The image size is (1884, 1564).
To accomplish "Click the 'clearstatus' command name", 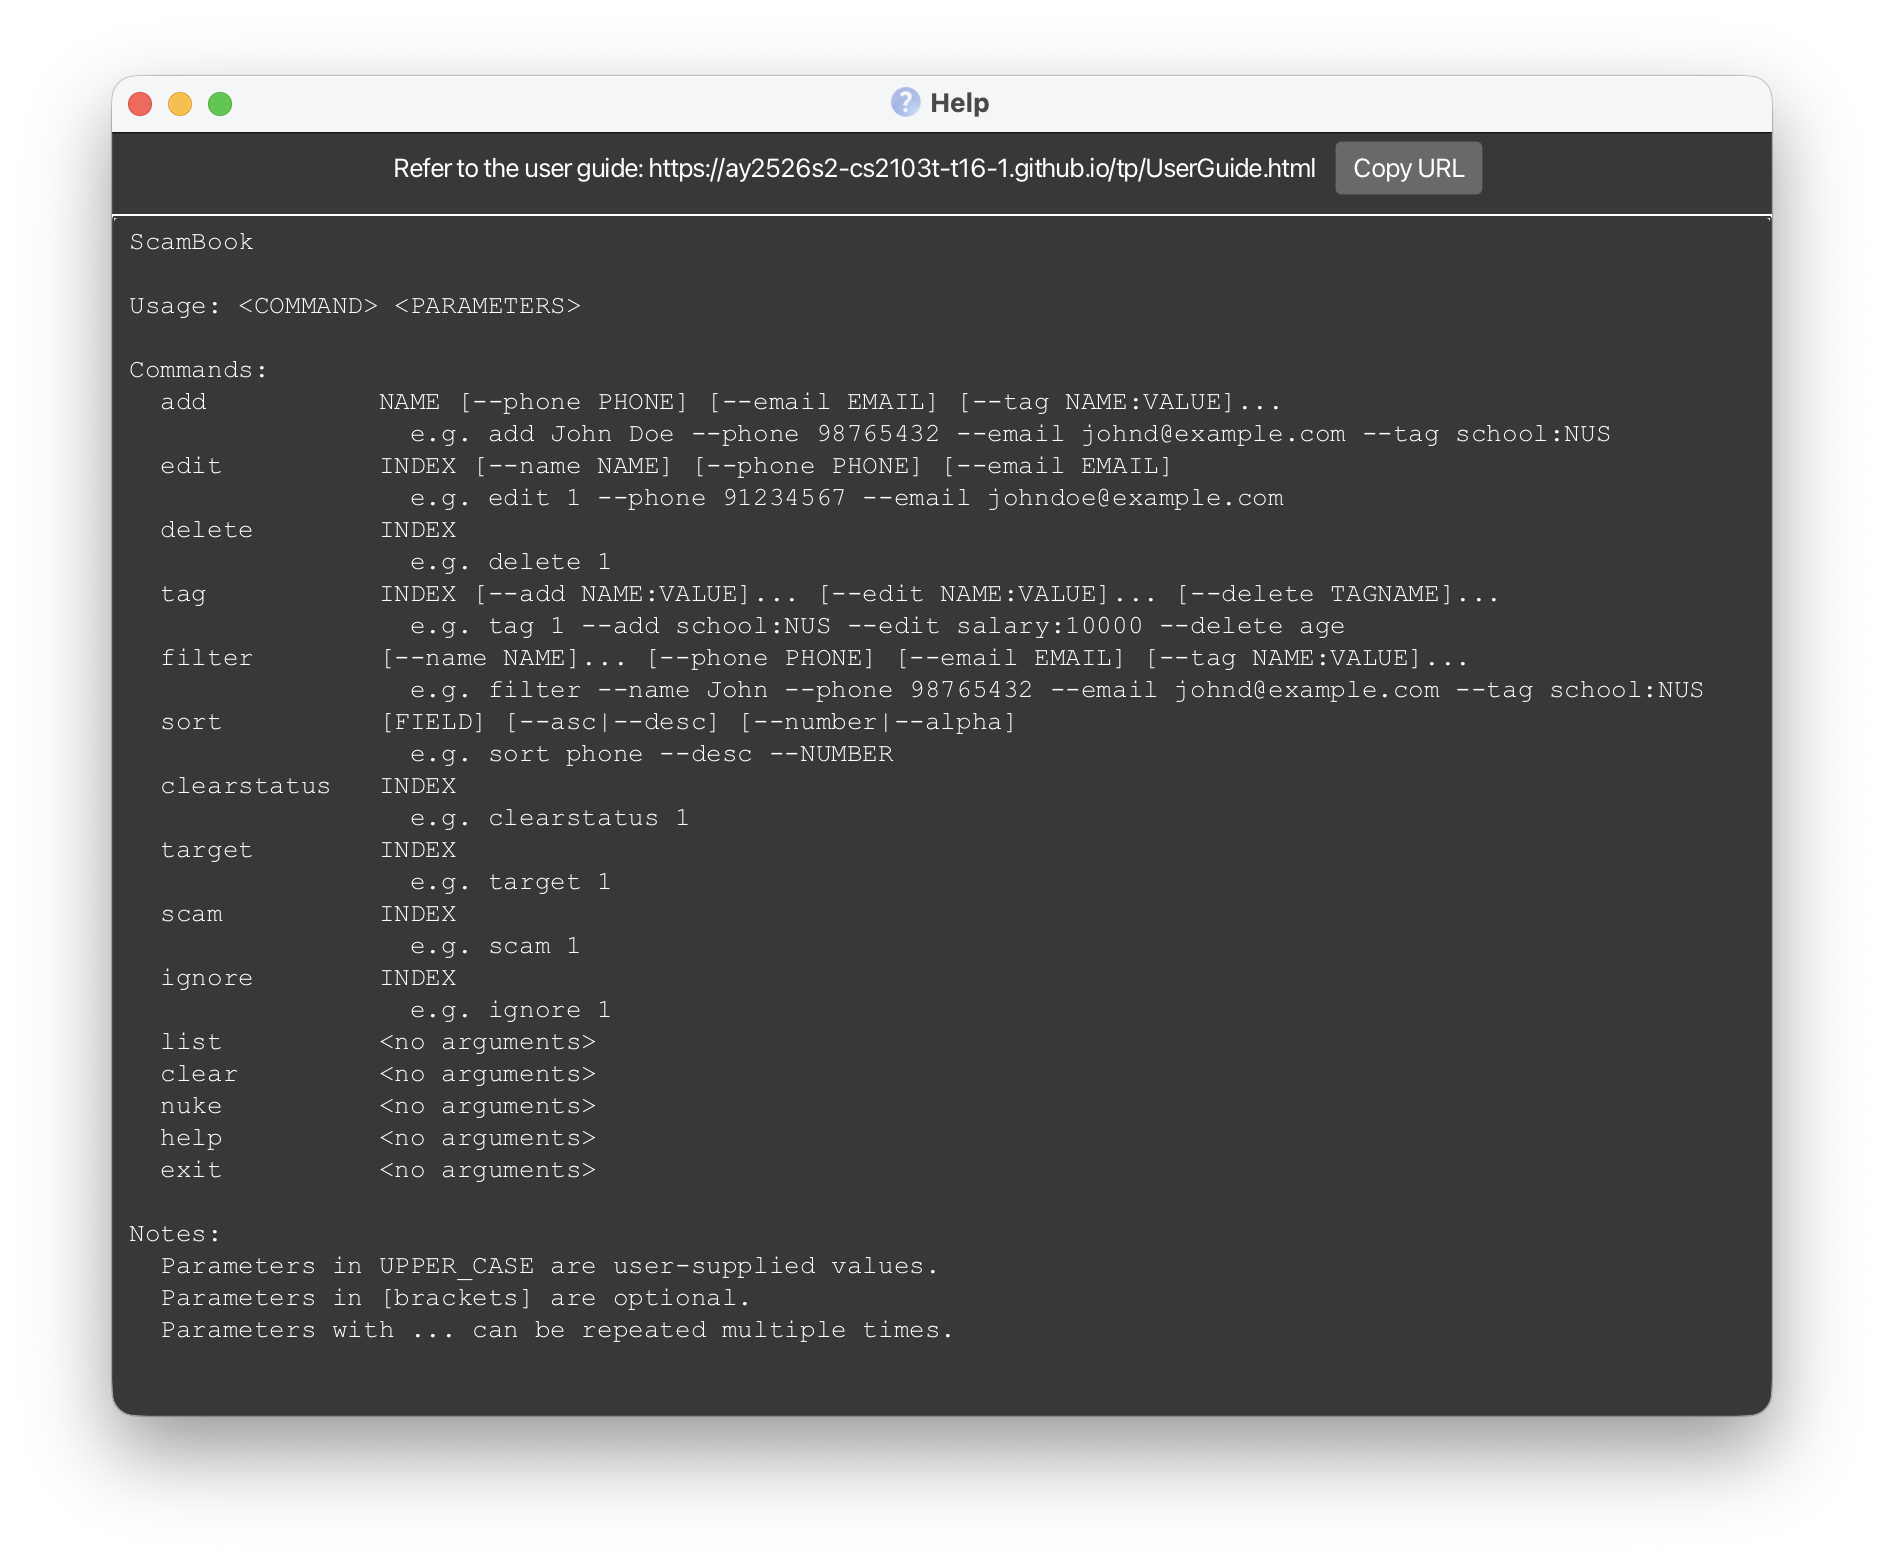I will coord(245,786).
